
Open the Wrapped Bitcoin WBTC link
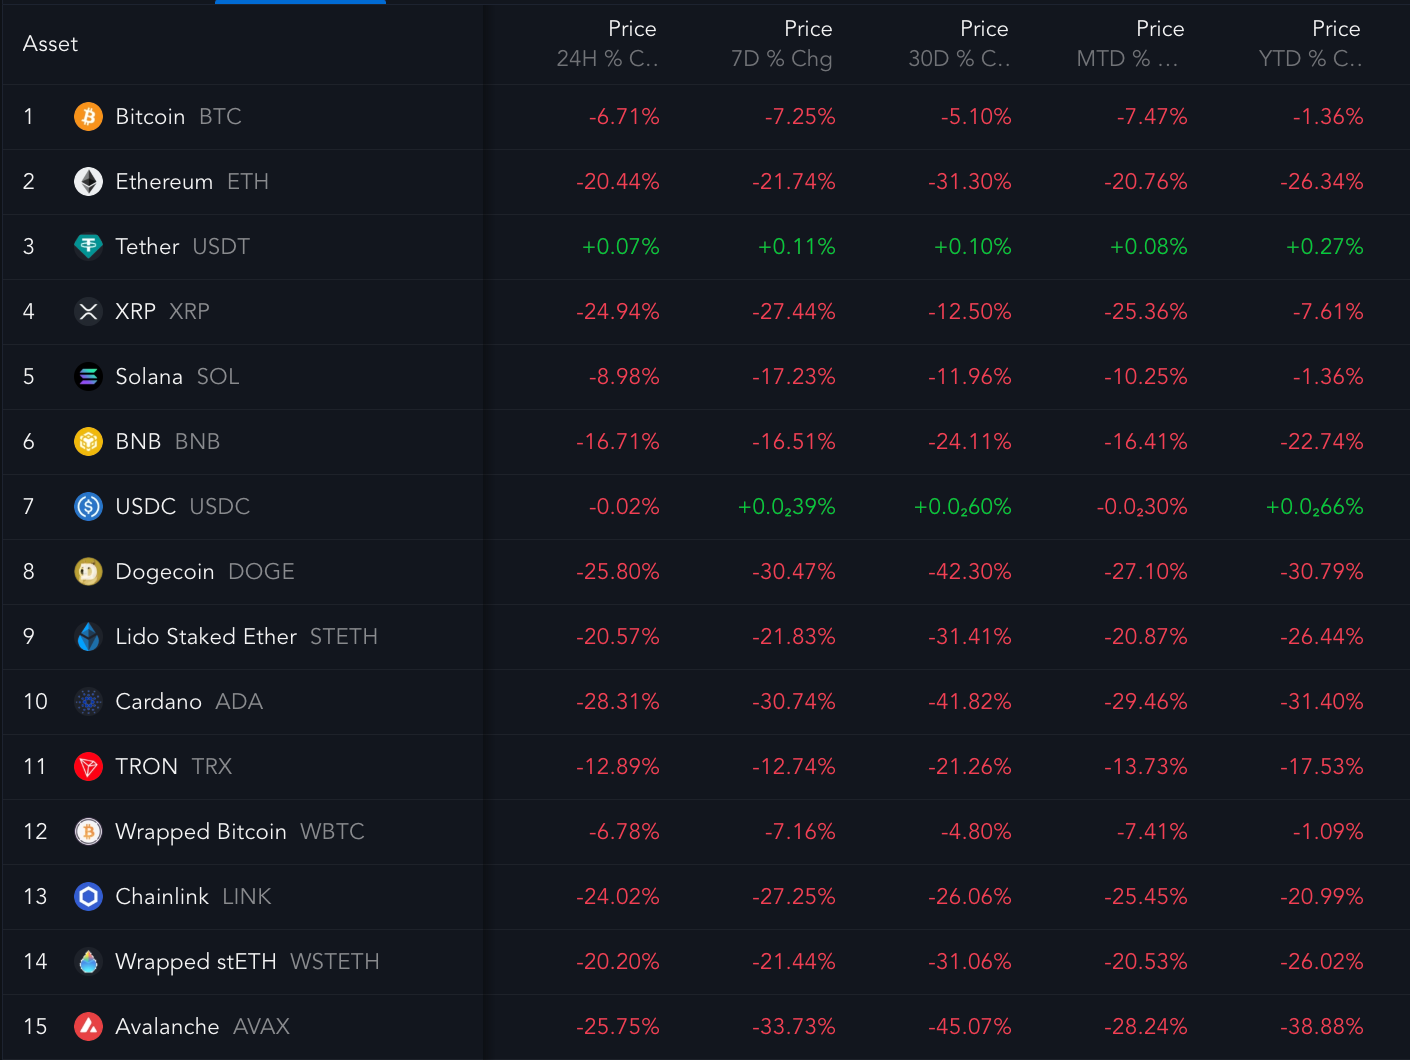point(240,832)
